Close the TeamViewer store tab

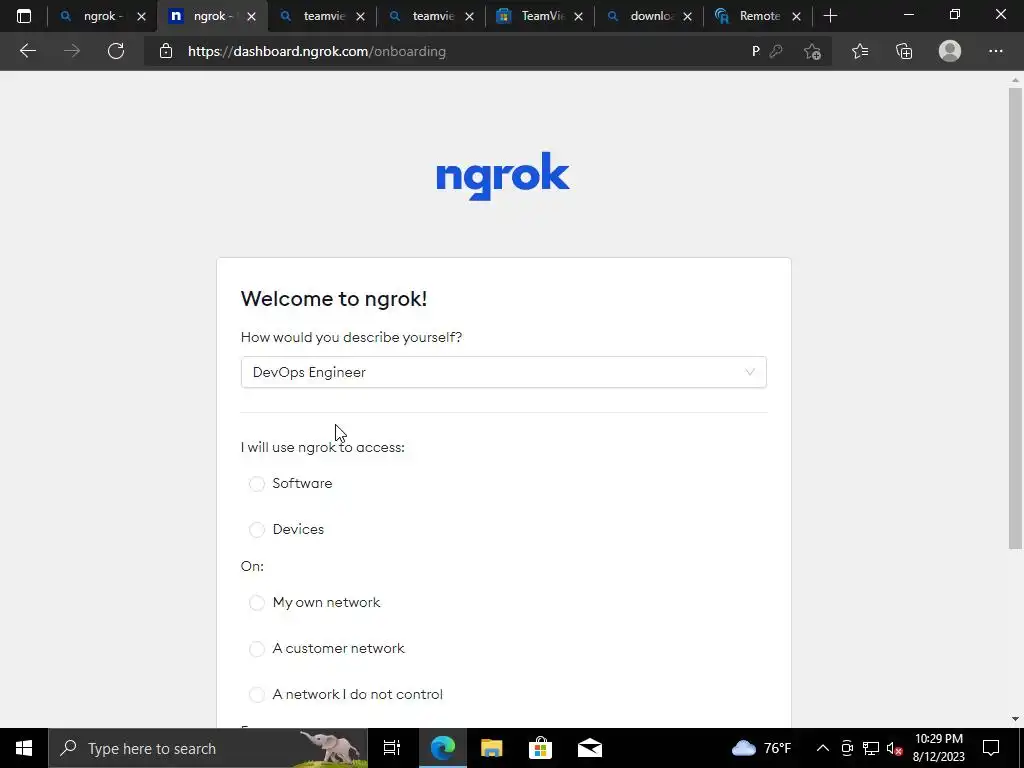[x=578, y=16]
